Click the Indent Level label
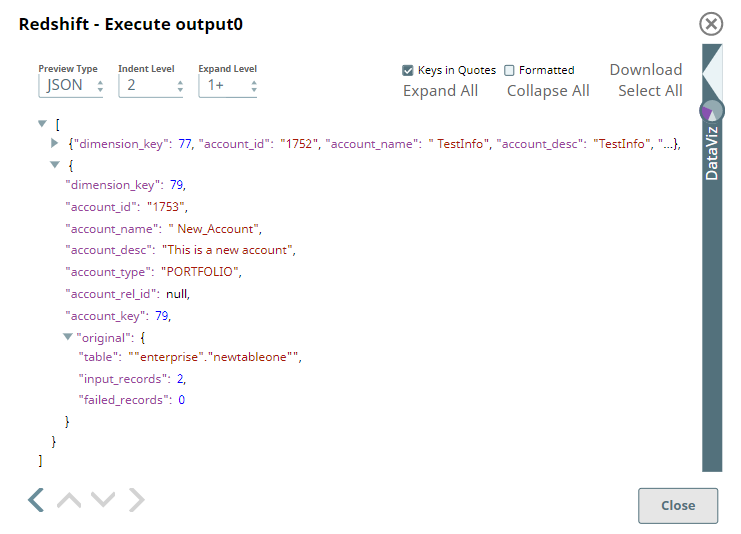The height and width of the screenshot is (534, 741). pos(146,69)
